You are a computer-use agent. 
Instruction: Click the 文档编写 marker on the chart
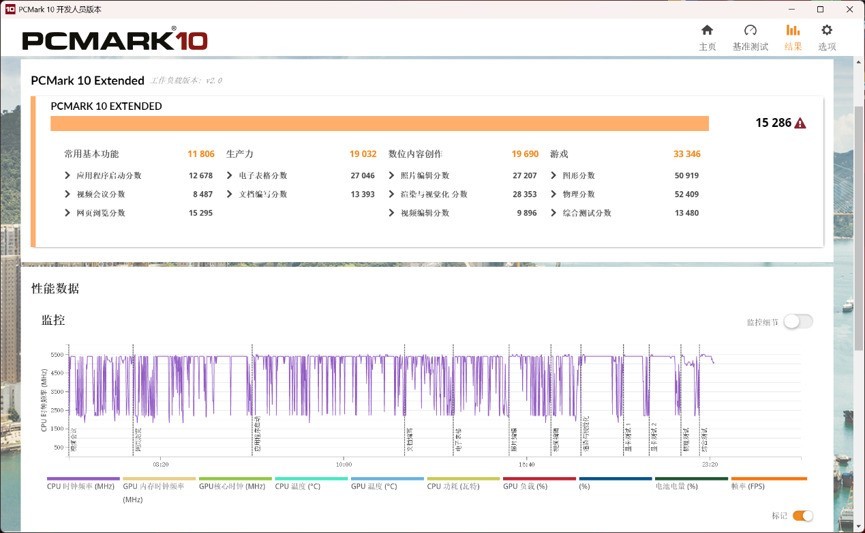(x=405, y=400)
